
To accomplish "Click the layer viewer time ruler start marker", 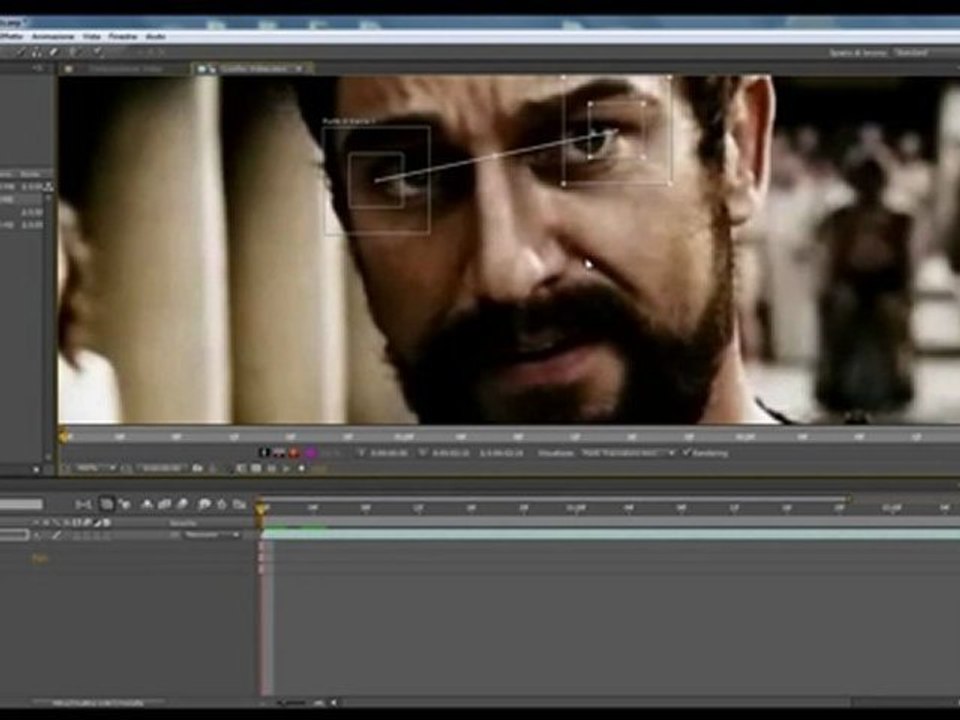I will [64, 436].
